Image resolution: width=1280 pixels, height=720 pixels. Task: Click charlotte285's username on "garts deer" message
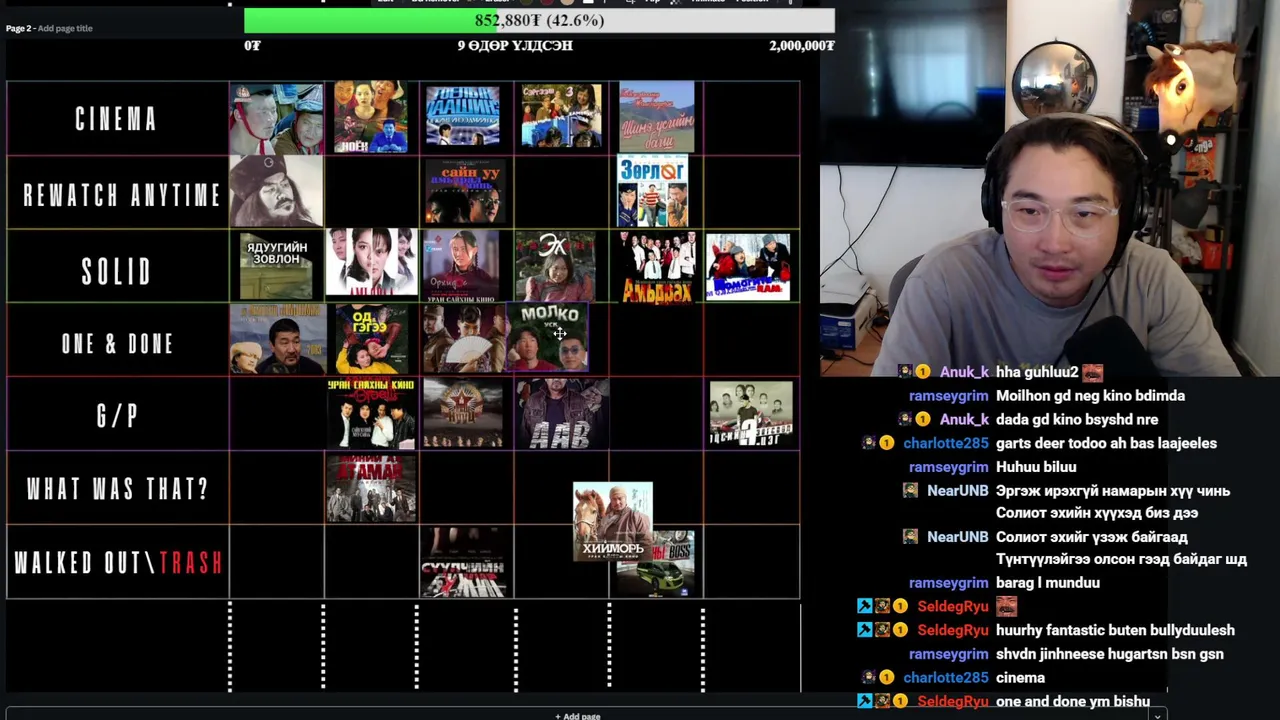(x=945, y=443)
